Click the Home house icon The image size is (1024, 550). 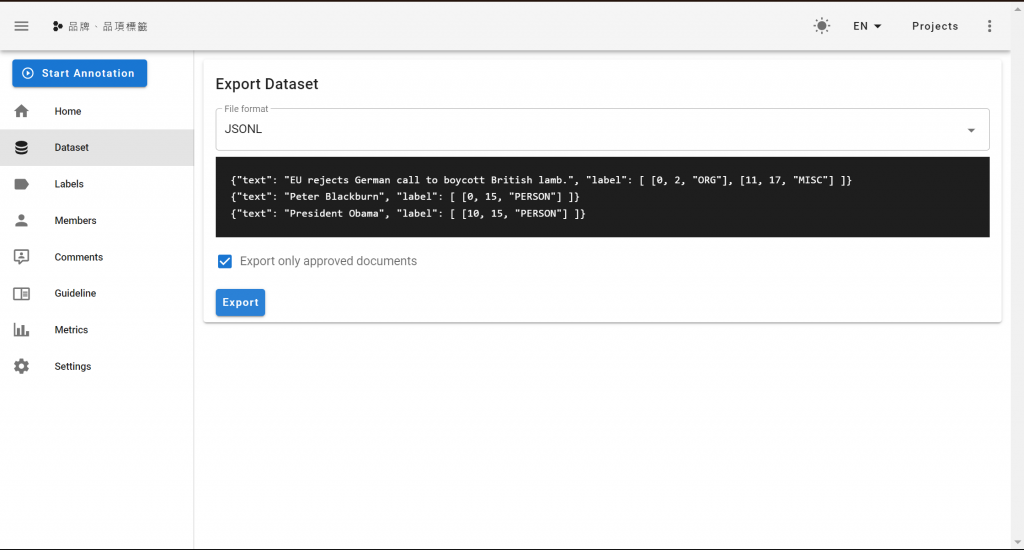point(22,111)
